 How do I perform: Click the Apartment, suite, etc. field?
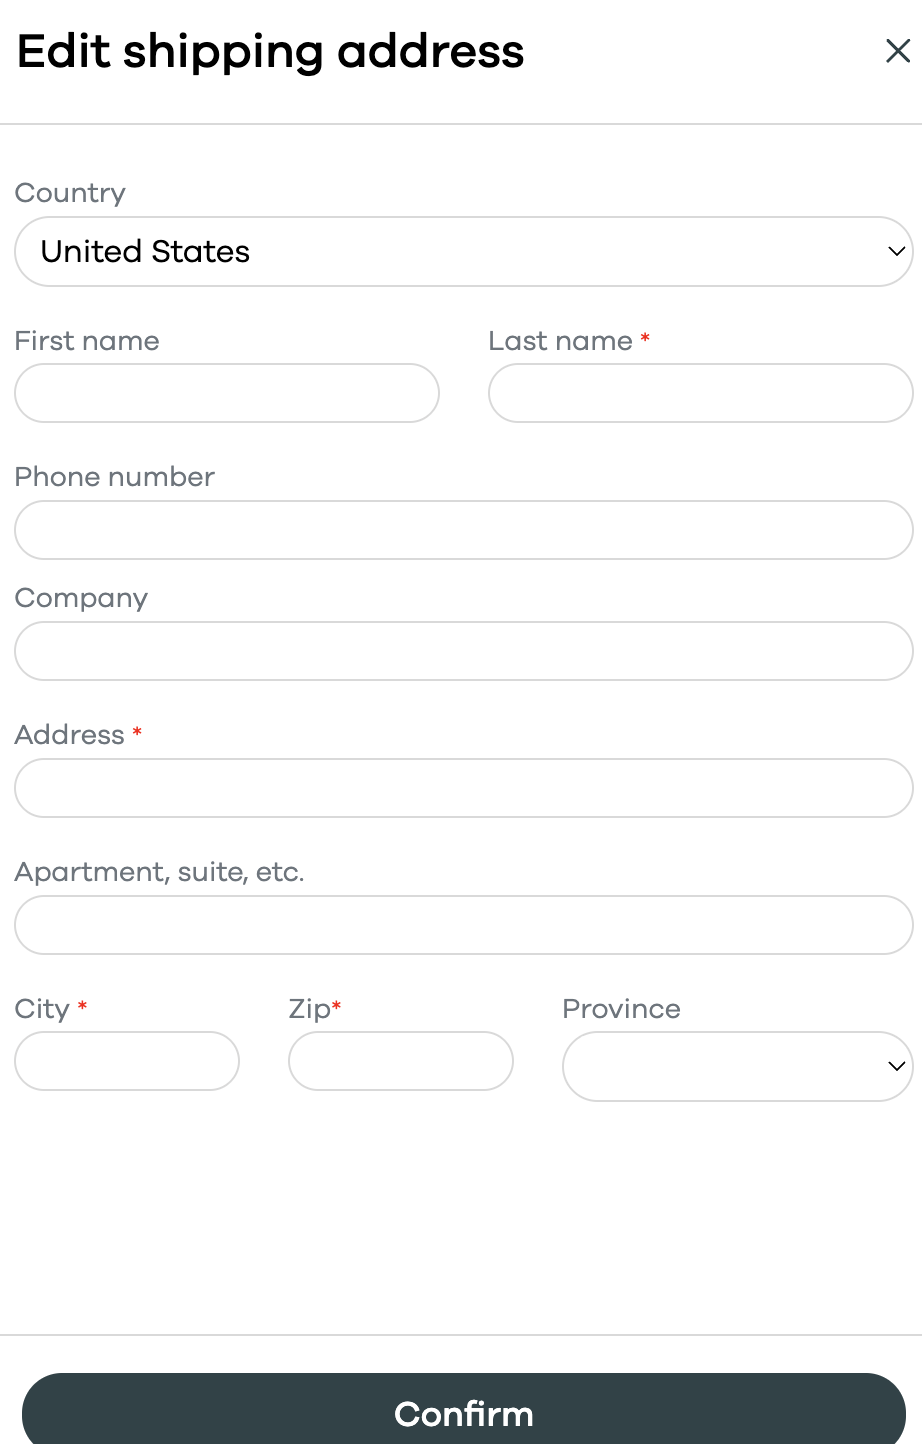coord(463,925)
